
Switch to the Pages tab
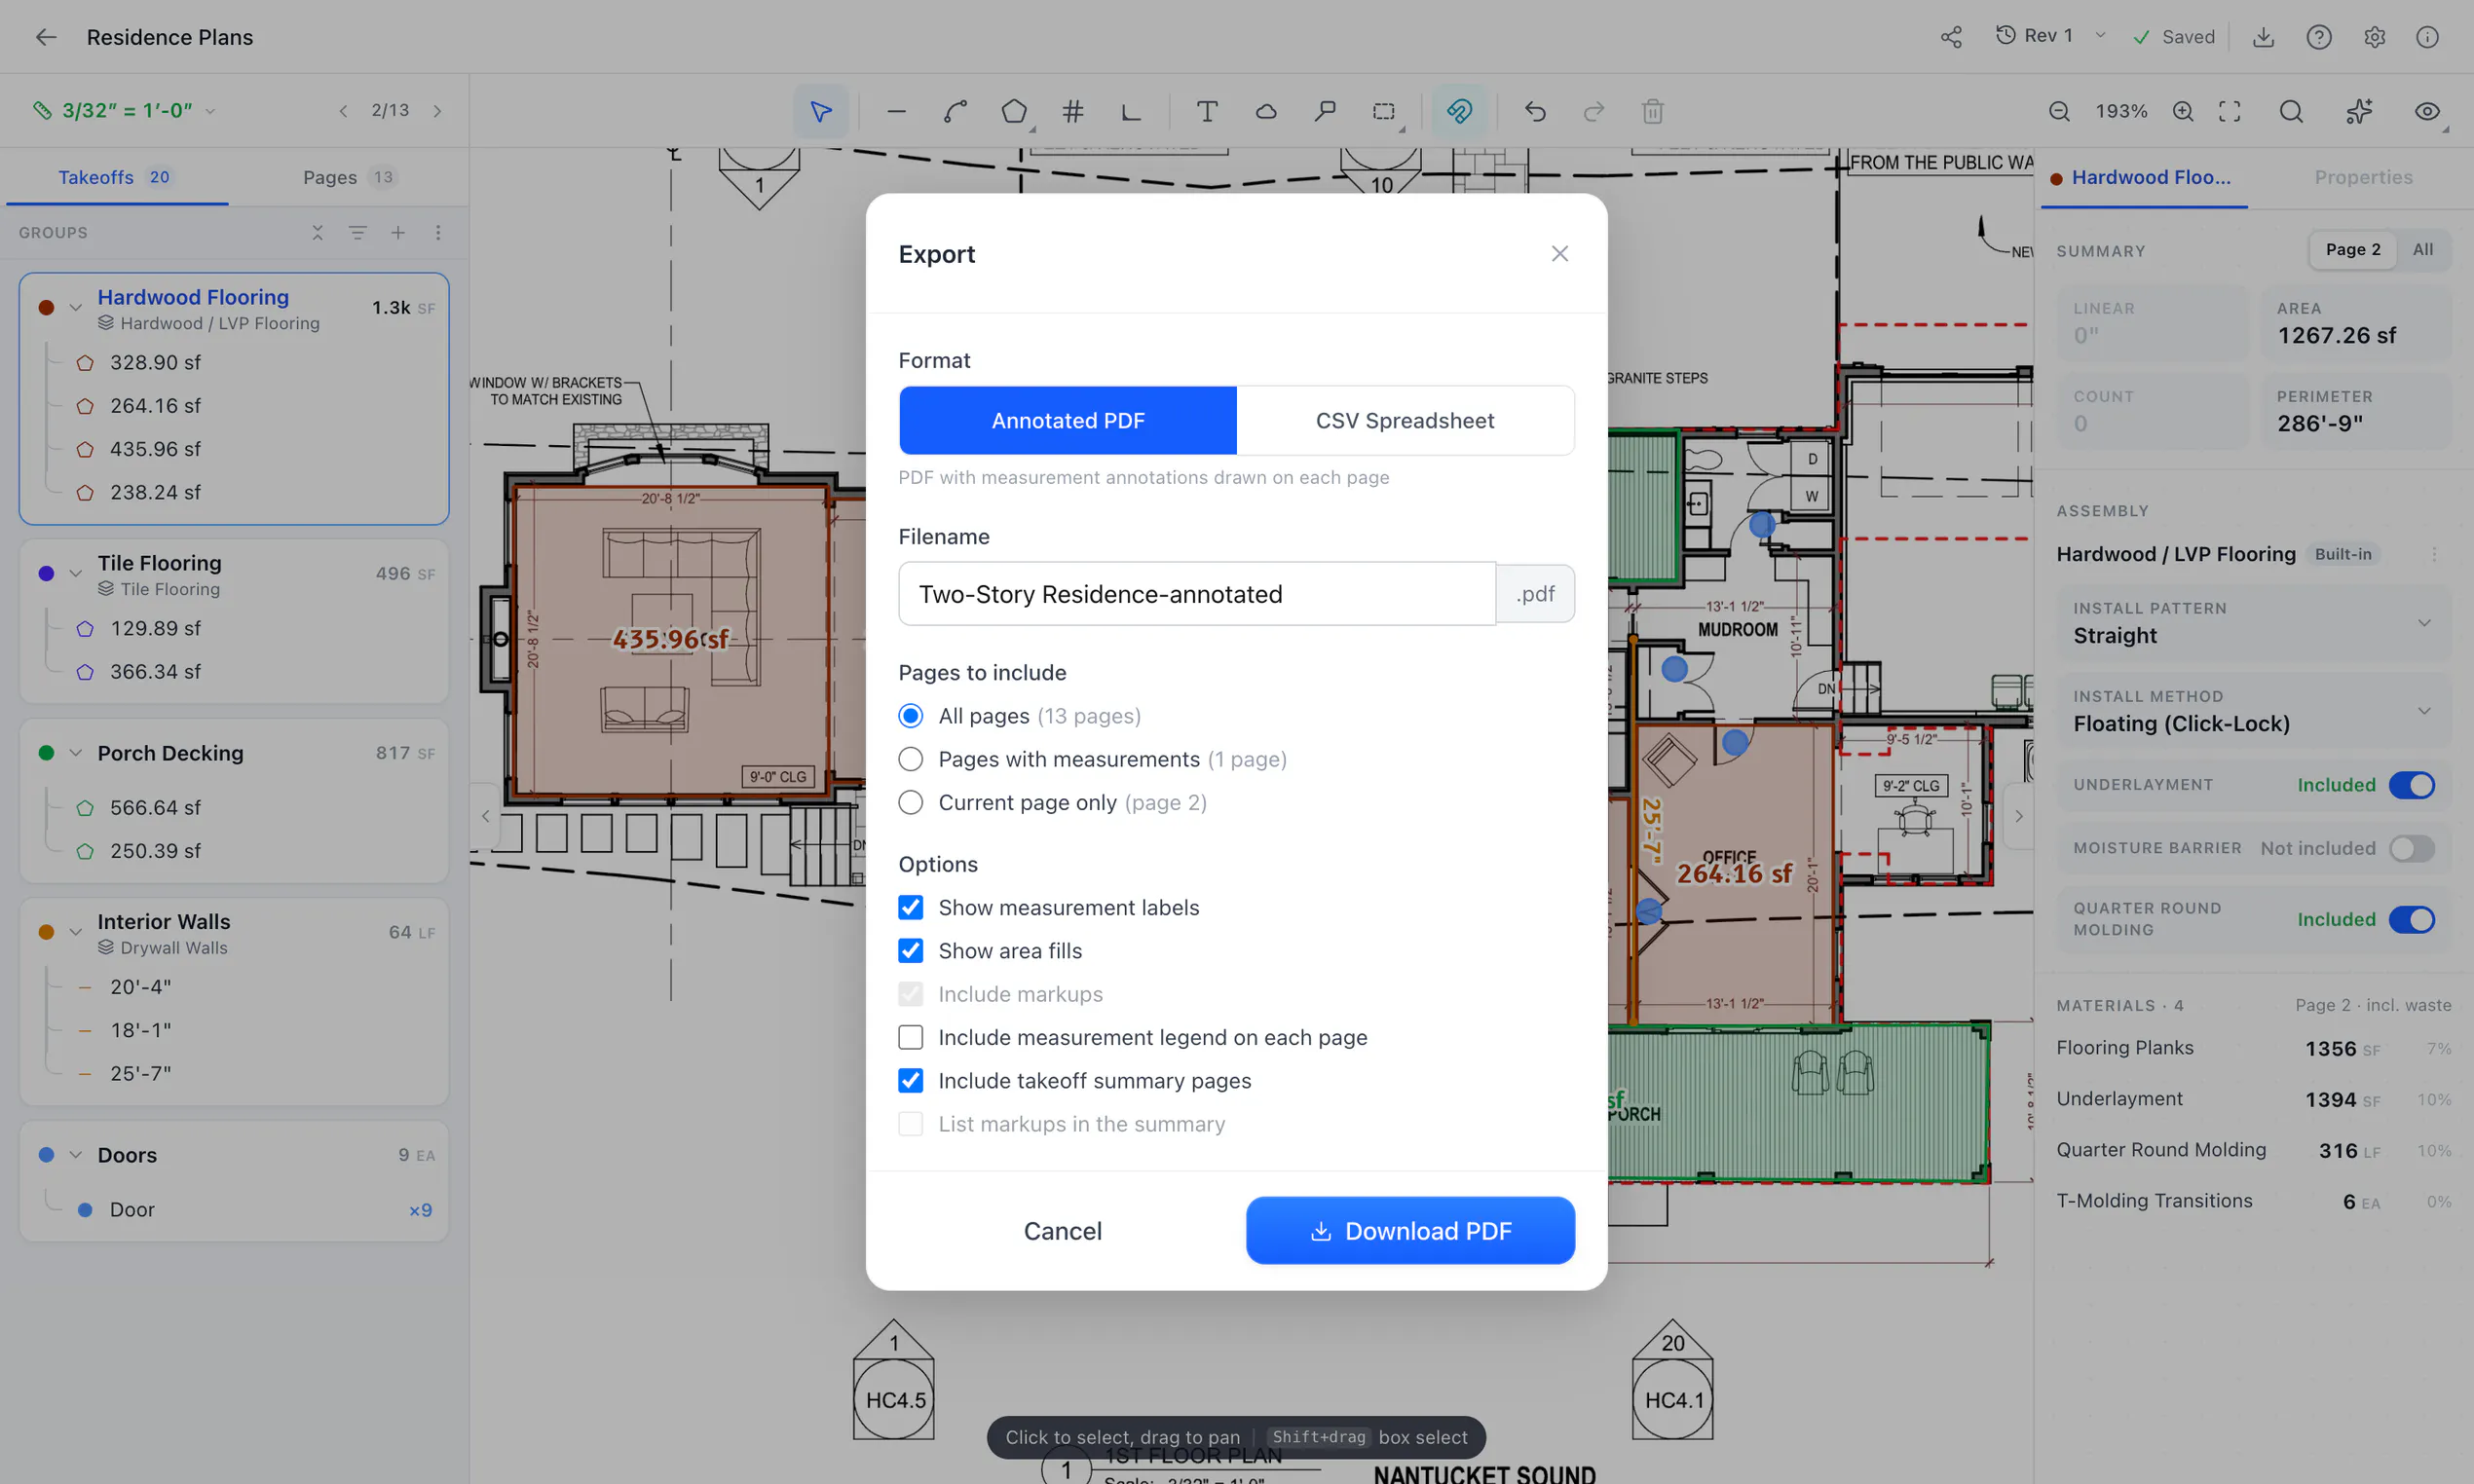coord(349,177)
